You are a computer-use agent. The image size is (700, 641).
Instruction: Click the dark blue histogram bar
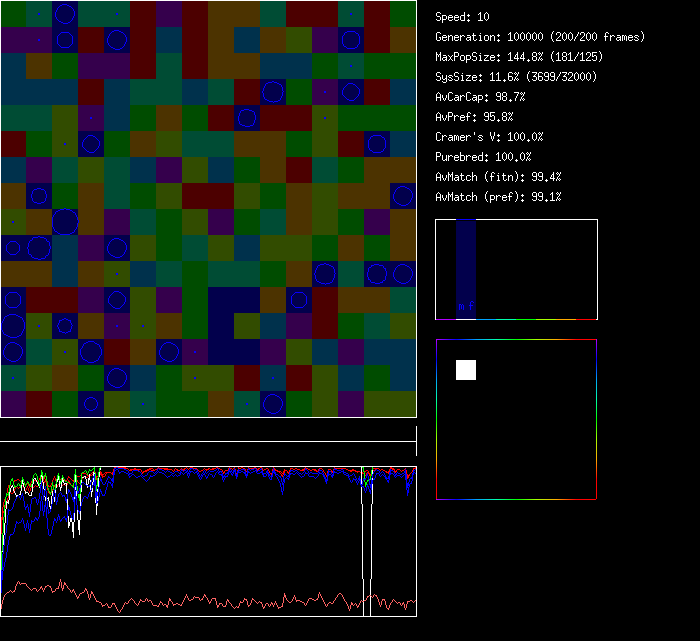point(466,260)
